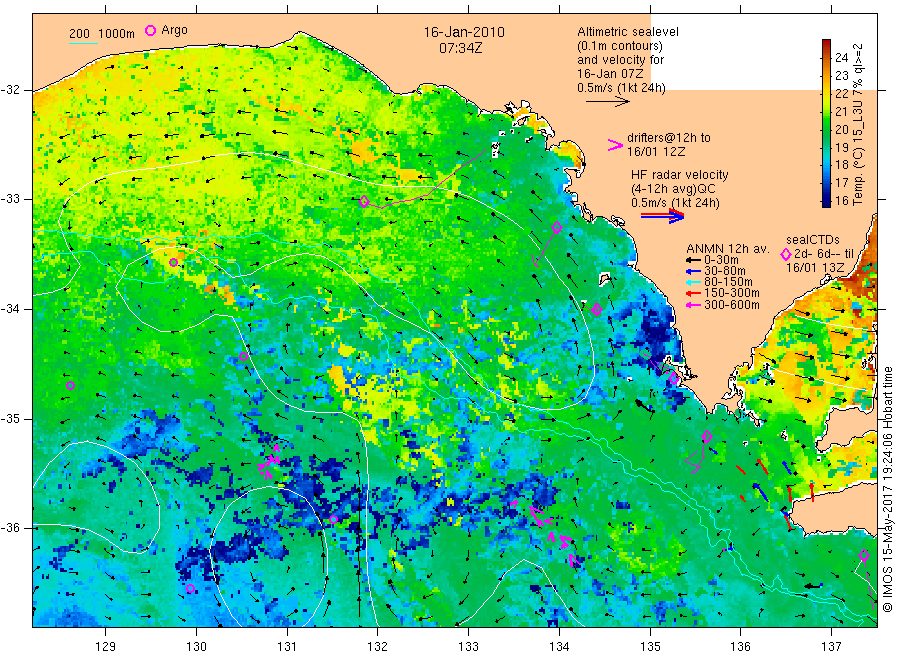
Task: Click the '16/01 13Z' sealCTD date text
Action: pos(815,267)
